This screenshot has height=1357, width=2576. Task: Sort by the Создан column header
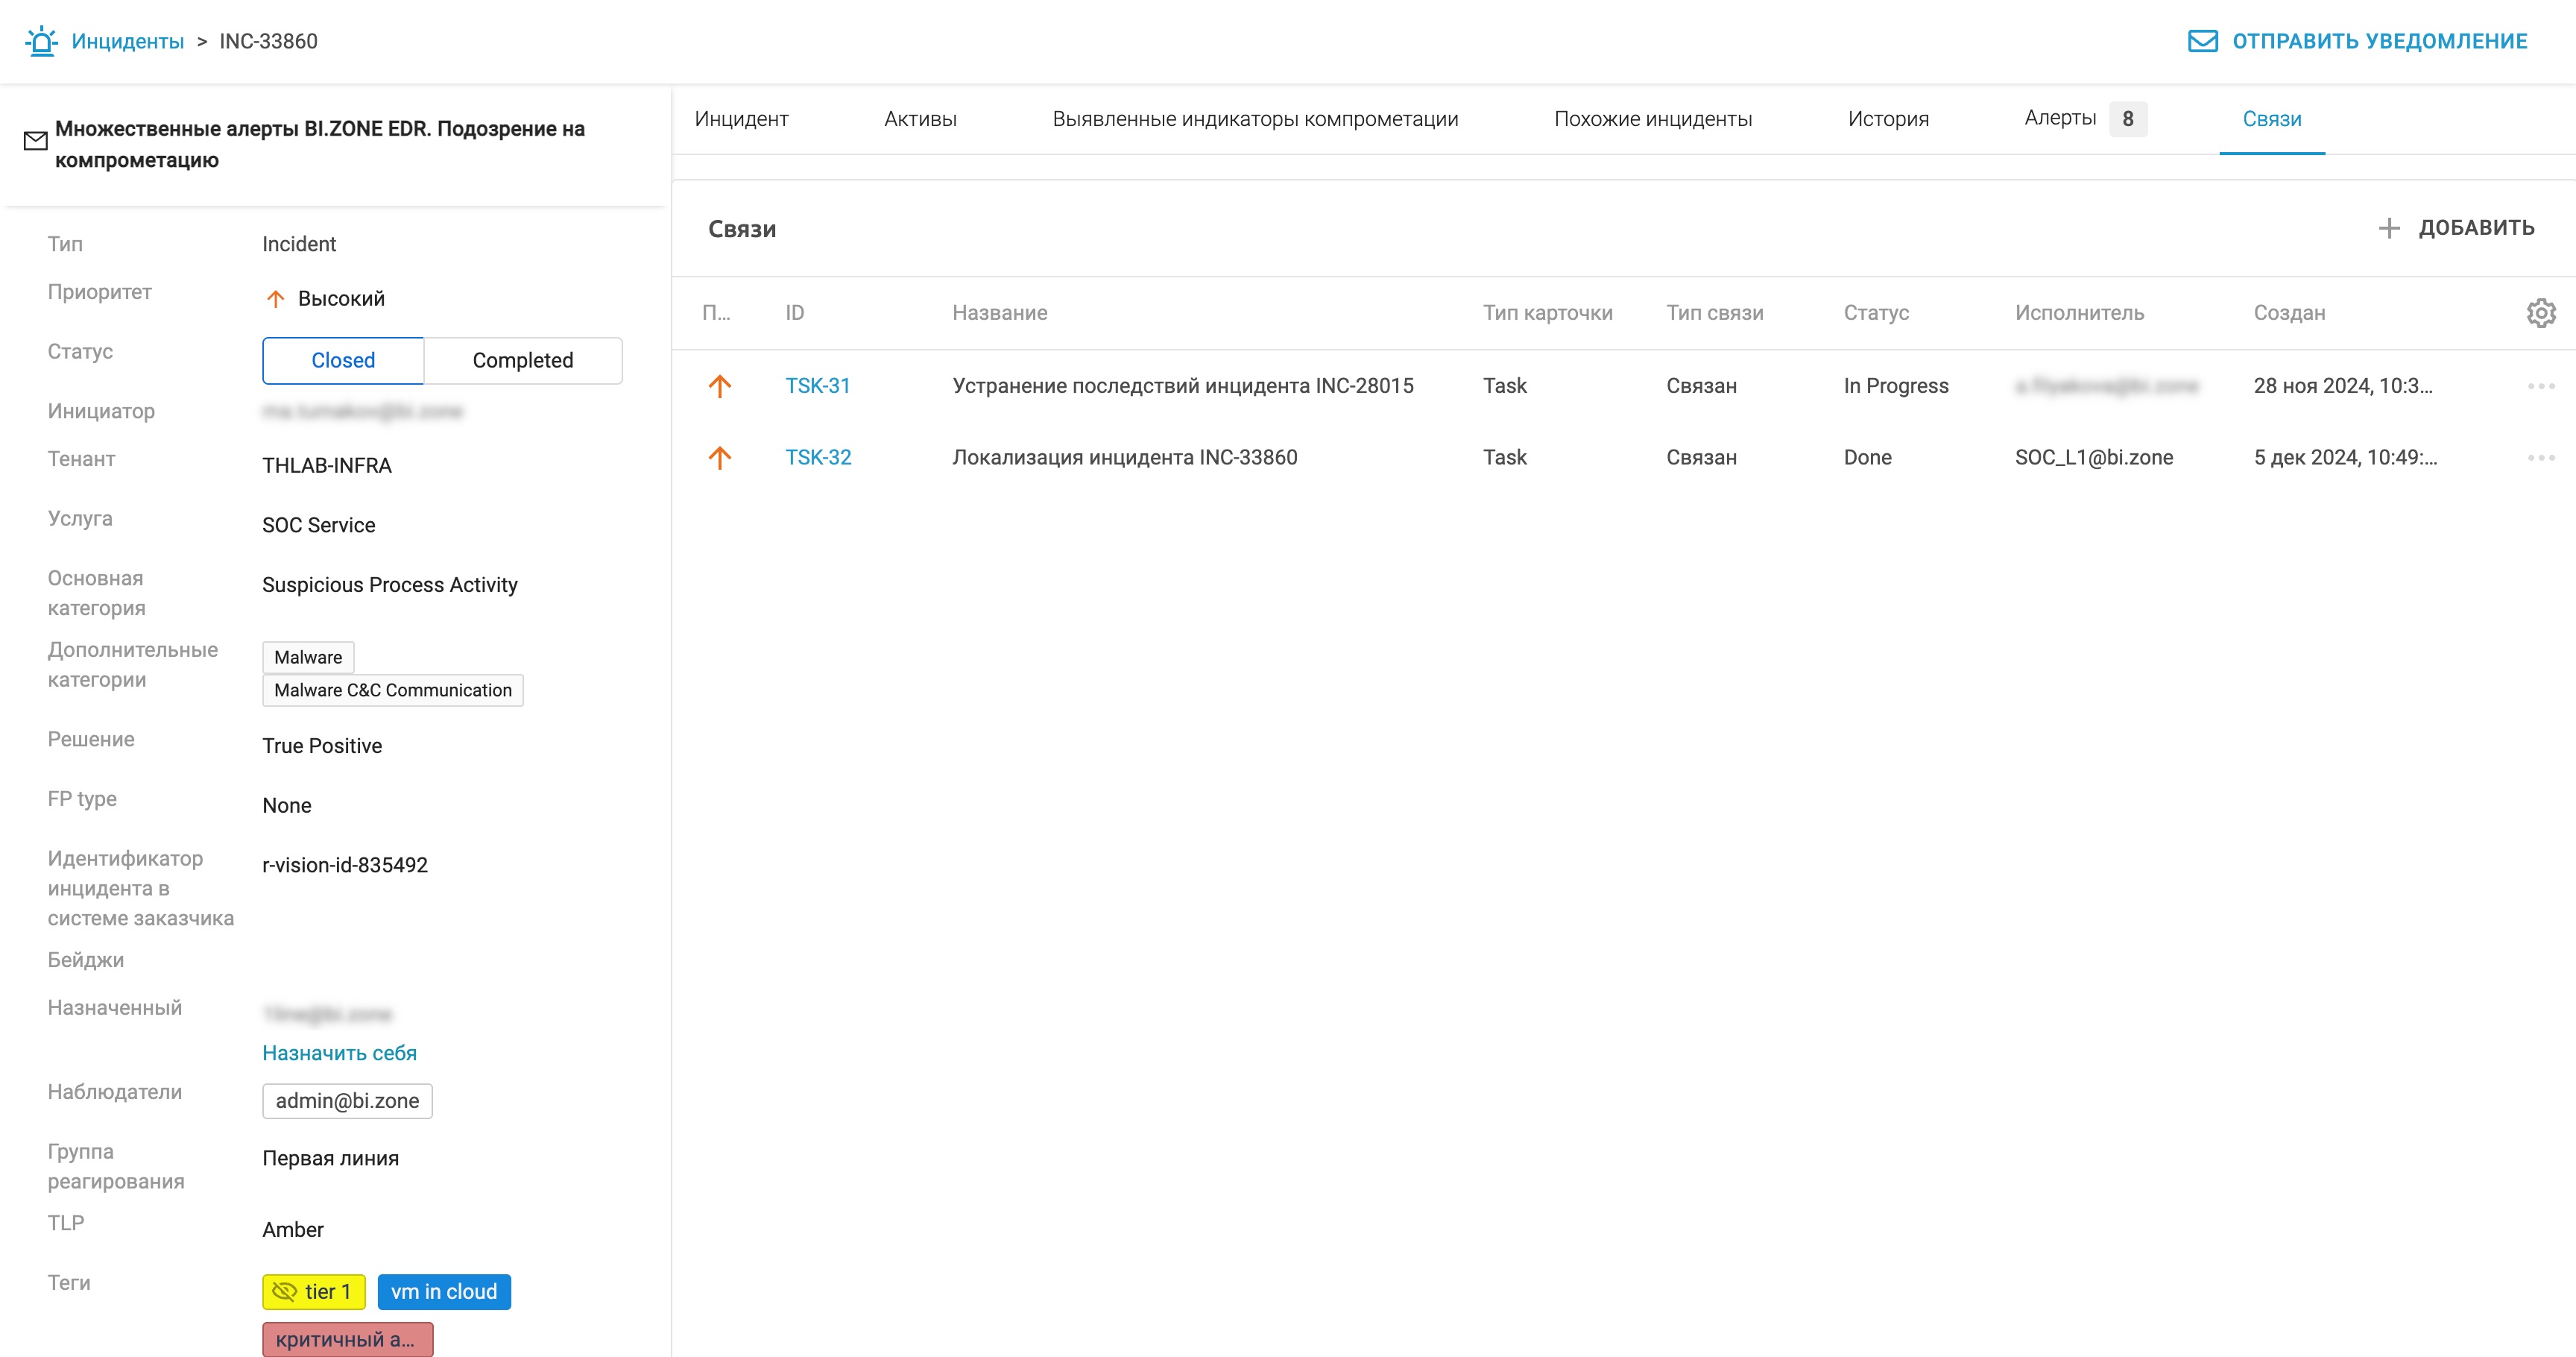click(2288, 313)
